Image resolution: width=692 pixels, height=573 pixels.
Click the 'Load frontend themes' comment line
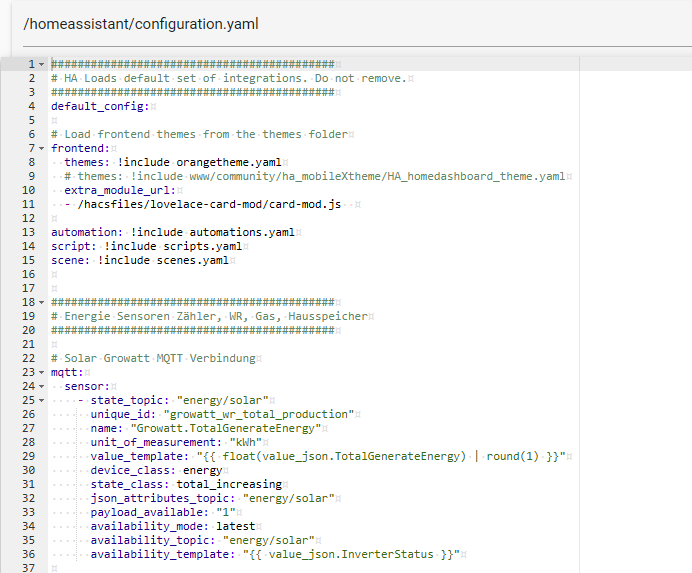[x=199, y=134]
